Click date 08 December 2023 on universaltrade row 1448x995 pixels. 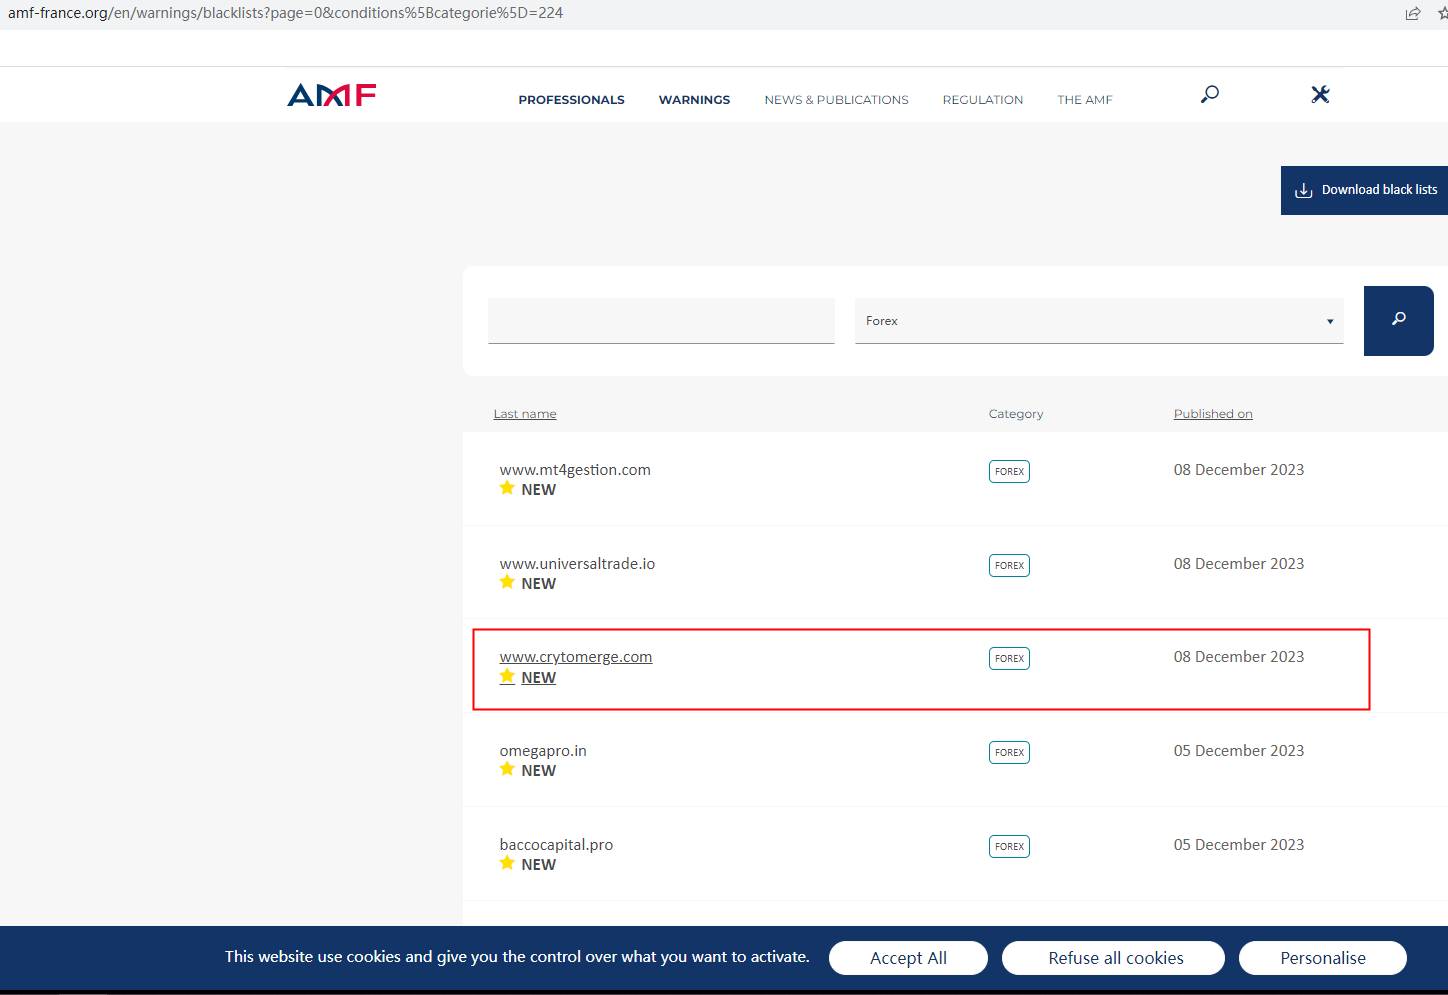pos(1239,564)
